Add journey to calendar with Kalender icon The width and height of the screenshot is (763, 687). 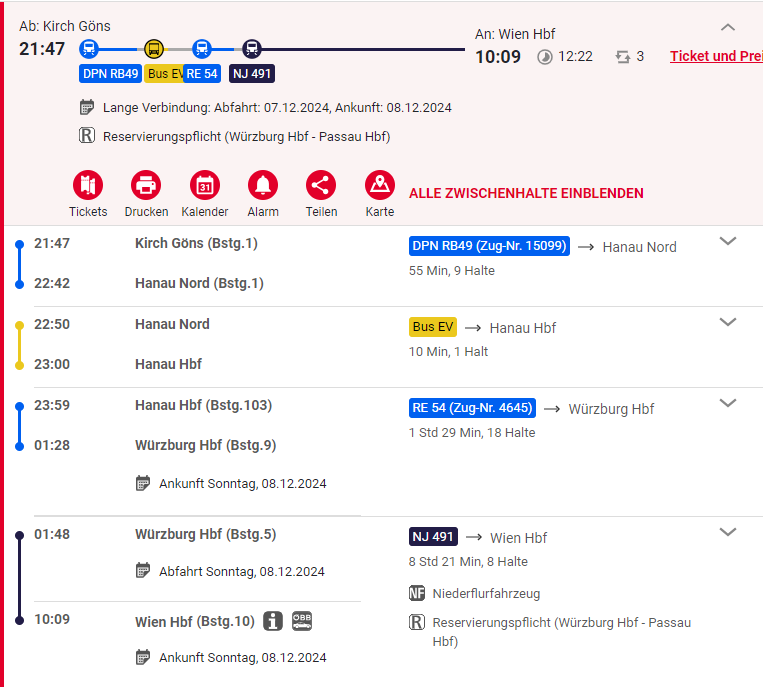(204, 185)
